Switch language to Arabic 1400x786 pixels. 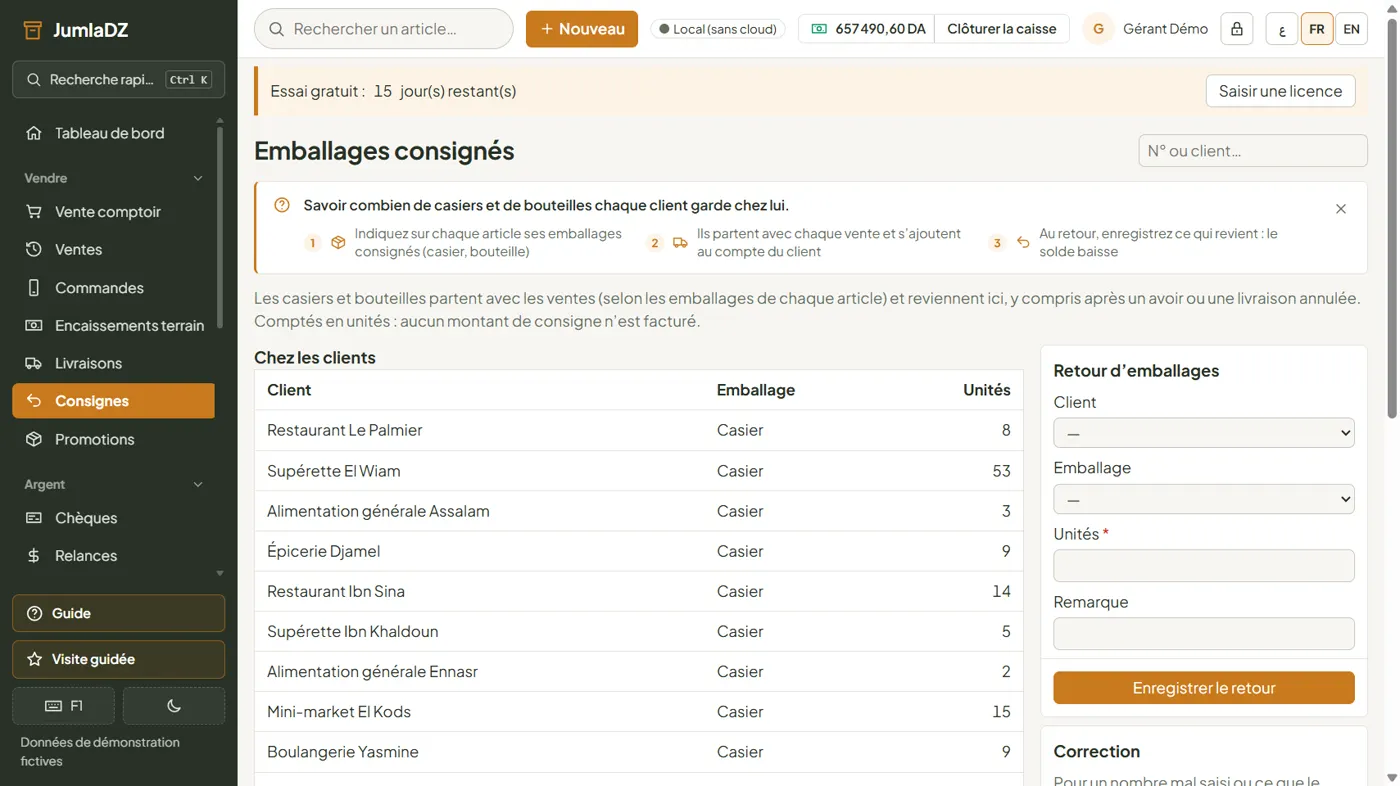[x=1282, y=29]
